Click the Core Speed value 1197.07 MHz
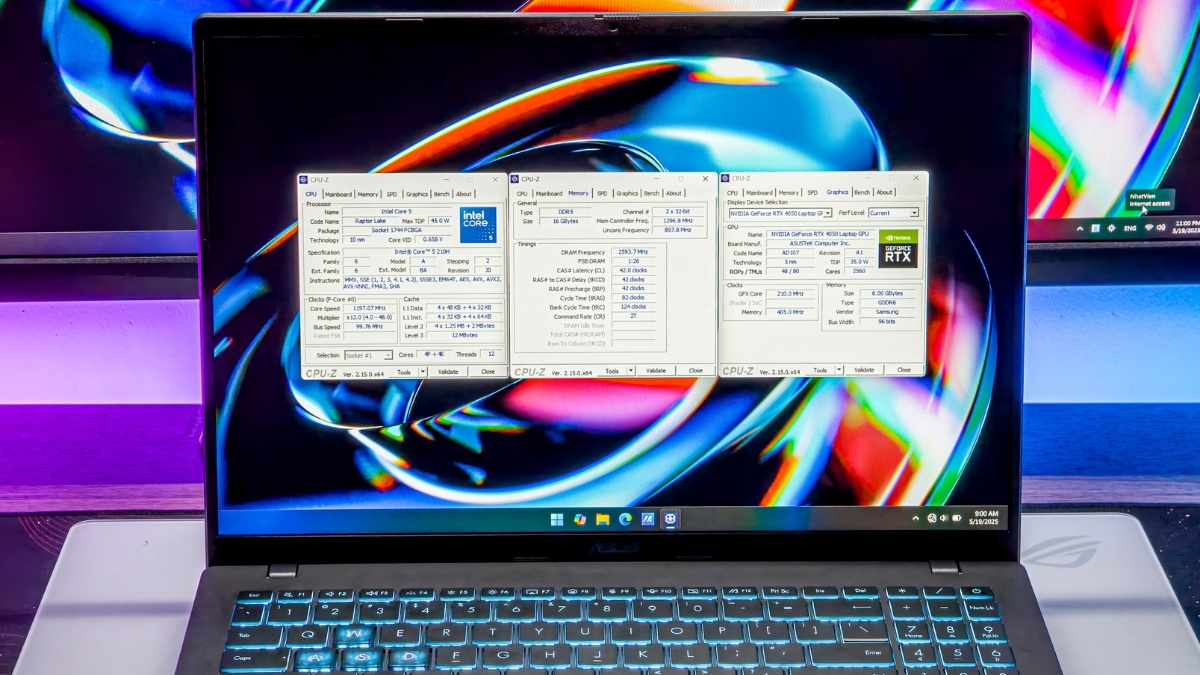 [370, 308]
